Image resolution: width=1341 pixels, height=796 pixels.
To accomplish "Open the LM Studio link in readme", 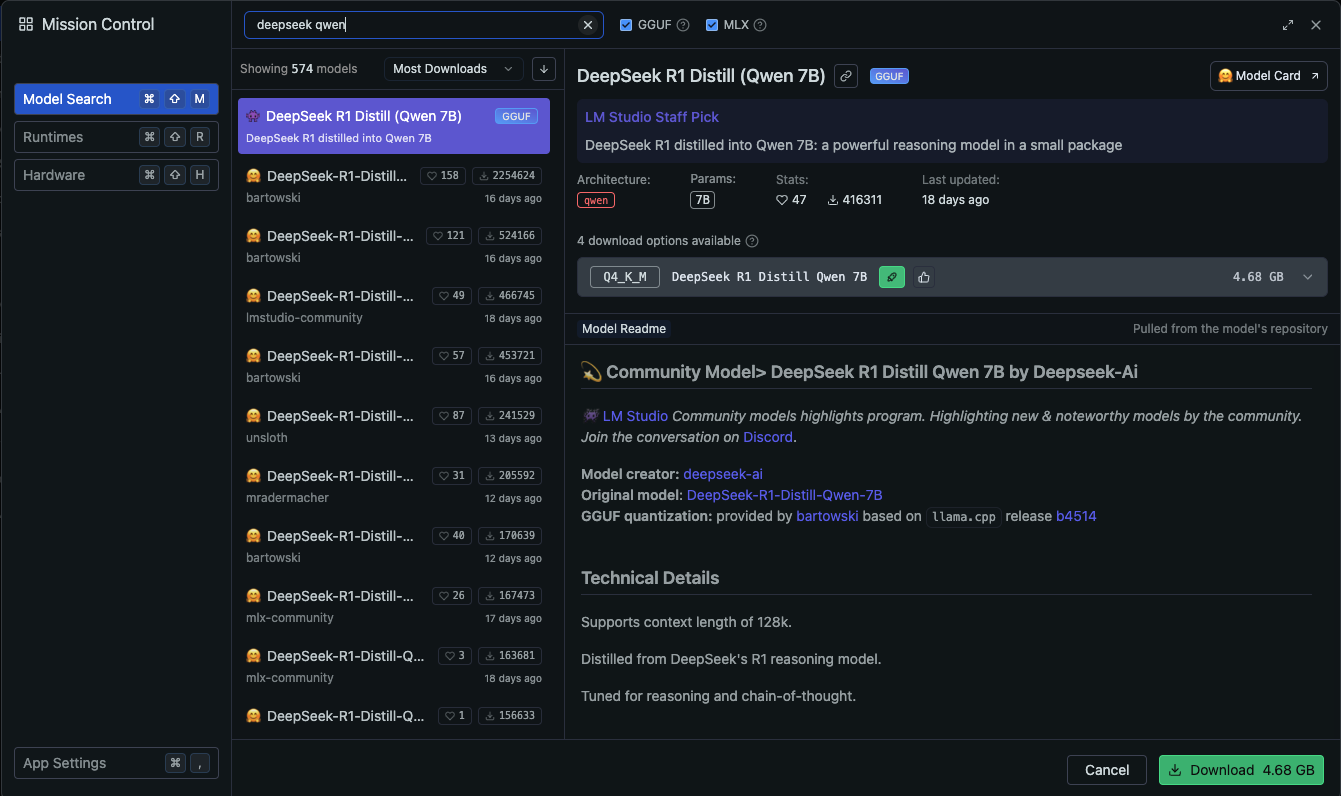I will 635,416.
